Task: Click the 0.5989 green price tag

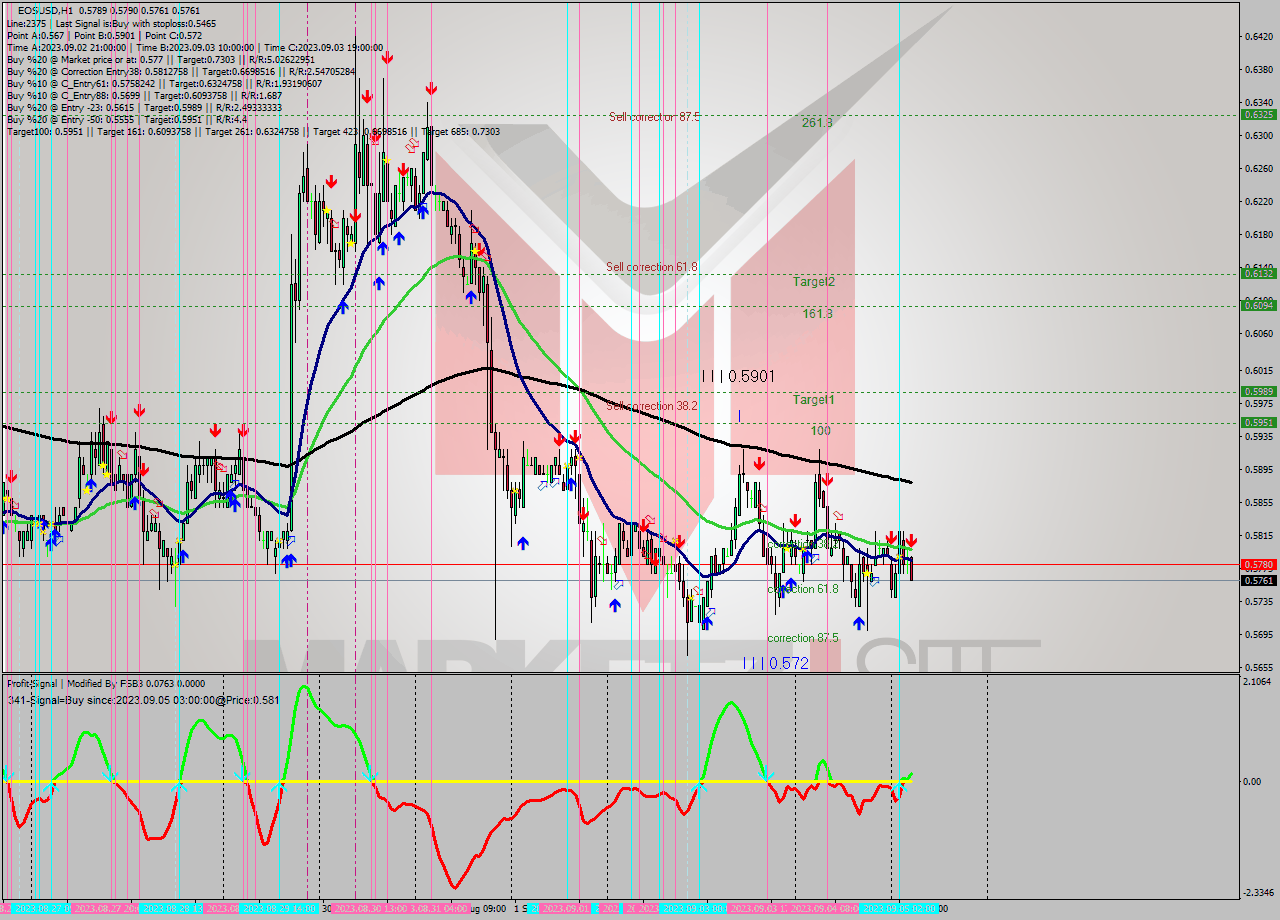Action: click(1258, 392)
